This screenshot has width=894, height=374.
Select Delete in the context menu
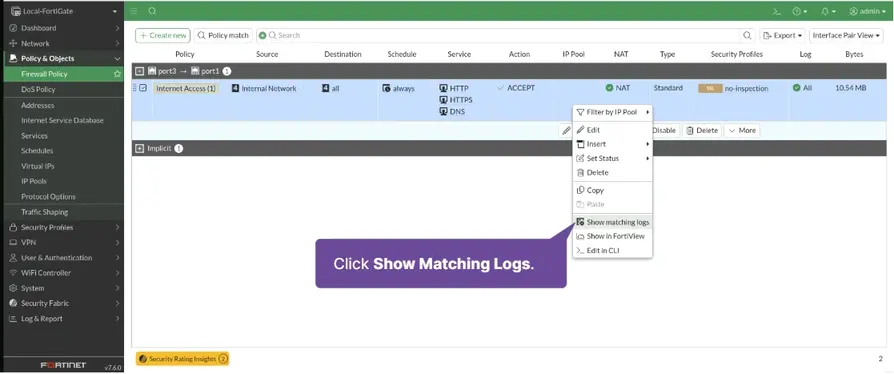tap(612, 173)
